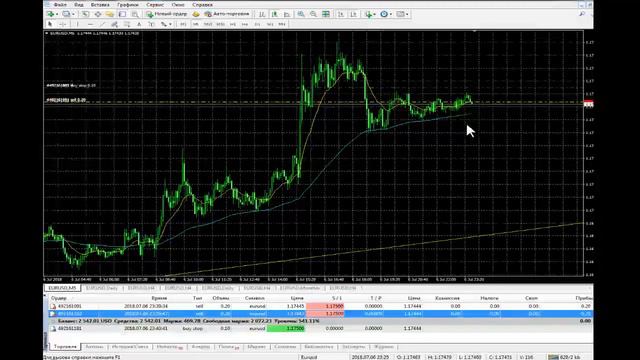
Task: Expand the templates dropdown arrow
Action: (407, 14)
